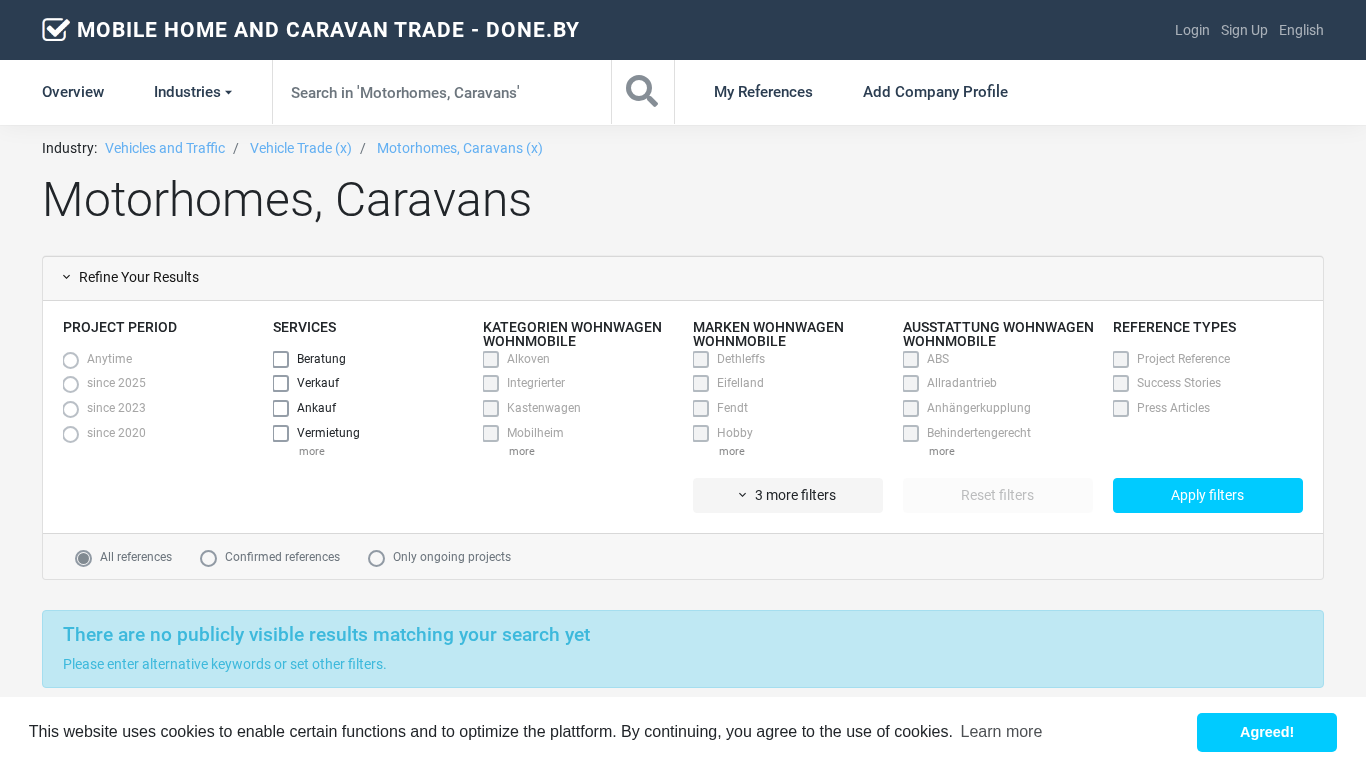Image resolution: width=1366 pixels, height=768 pixels.
Task: Choose the since 2023 project period
Action: (x=71, y=409)
